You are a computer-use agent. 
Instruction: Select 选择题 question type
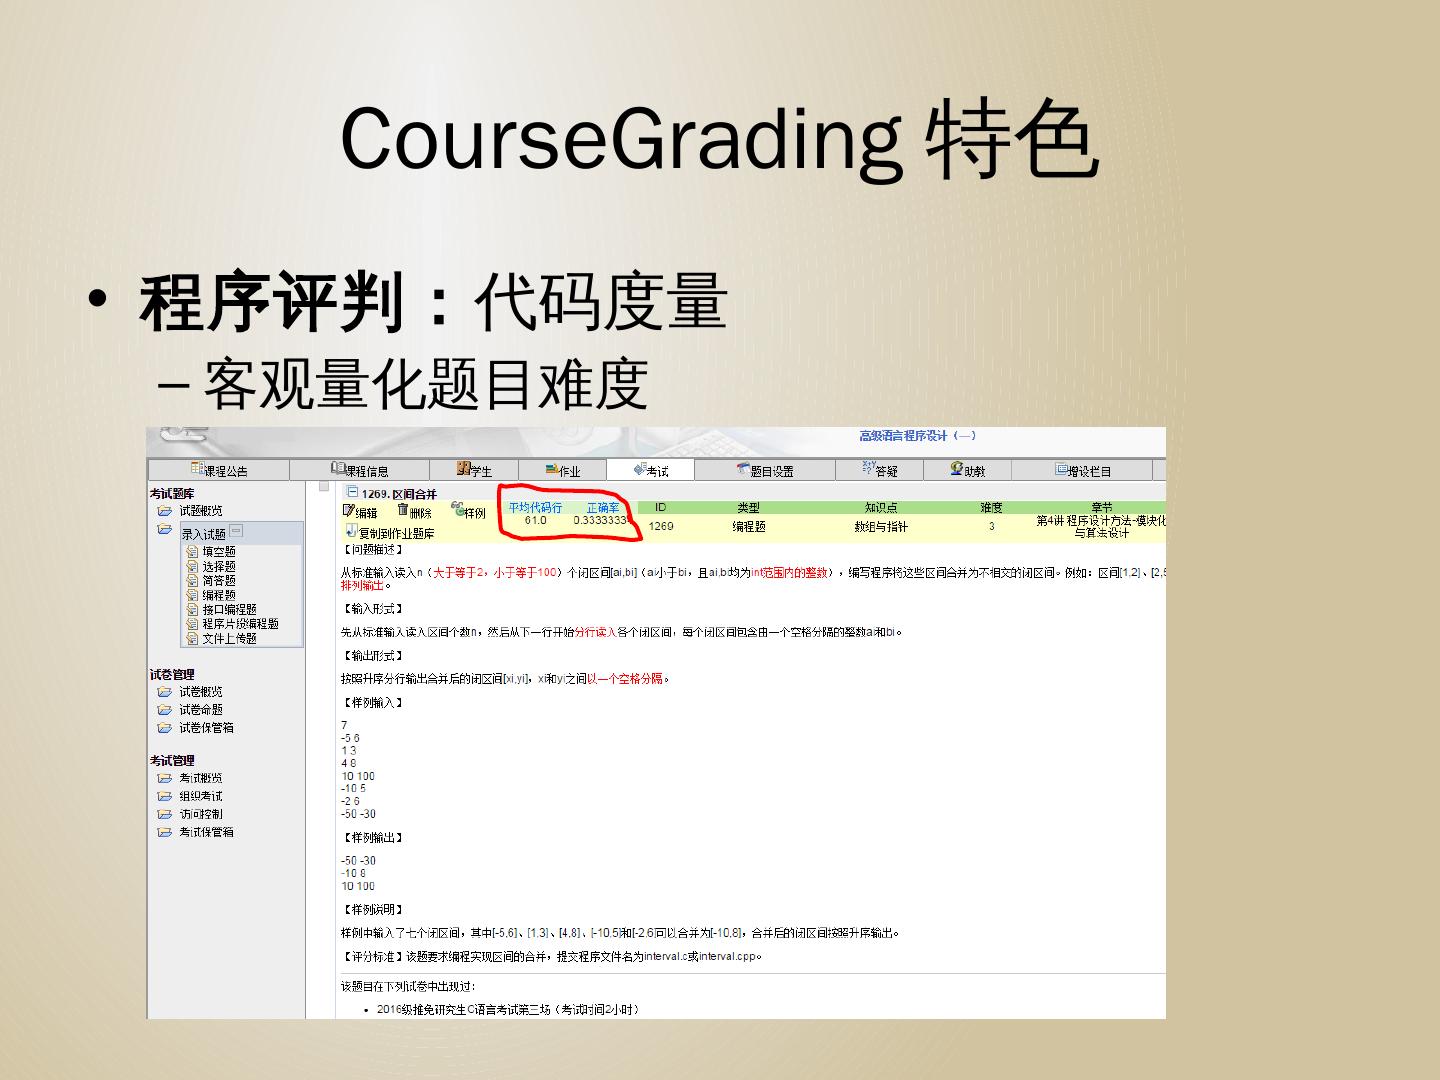tap(219, 566)
